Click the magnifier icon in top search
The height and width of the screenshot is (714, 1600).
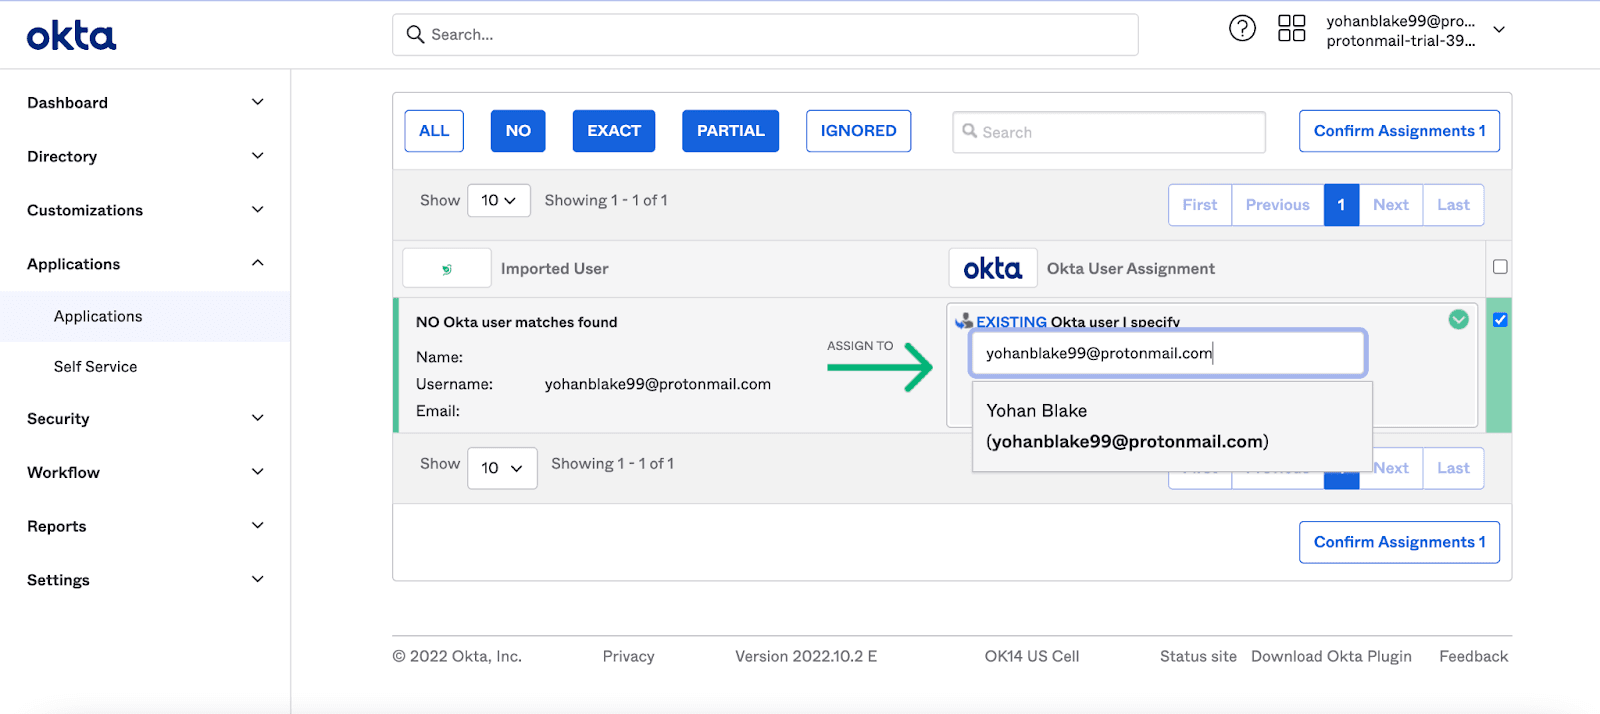pos(415,35)
